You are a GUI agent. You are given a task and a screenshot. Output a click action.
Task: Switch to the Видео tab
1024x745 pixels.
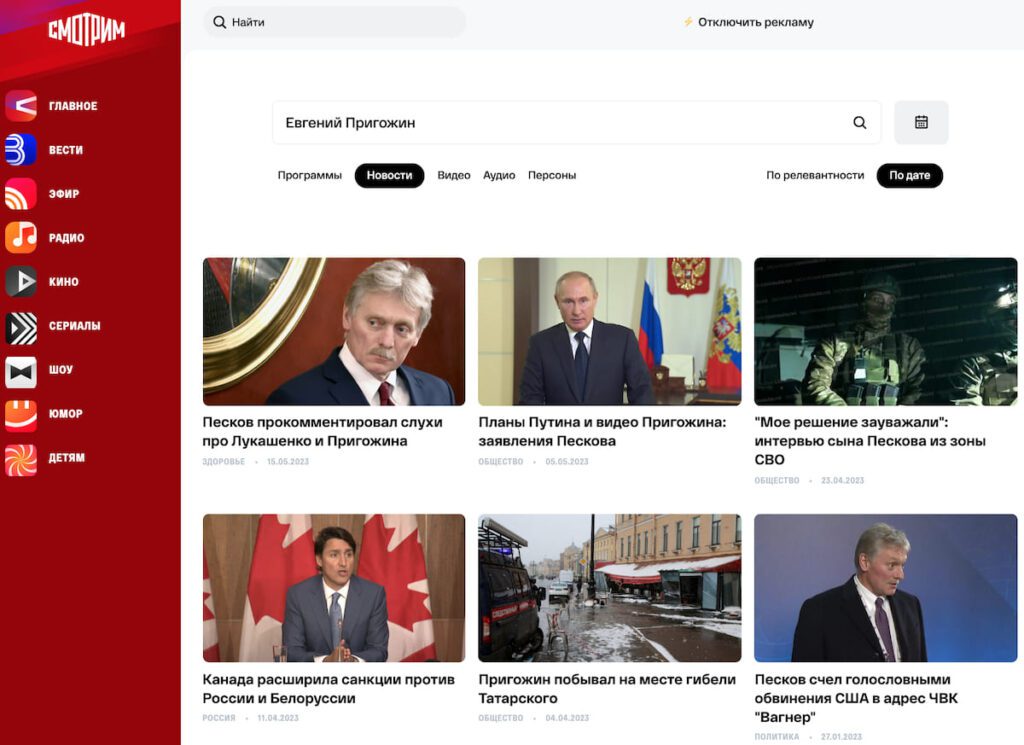tap(453, 176)
